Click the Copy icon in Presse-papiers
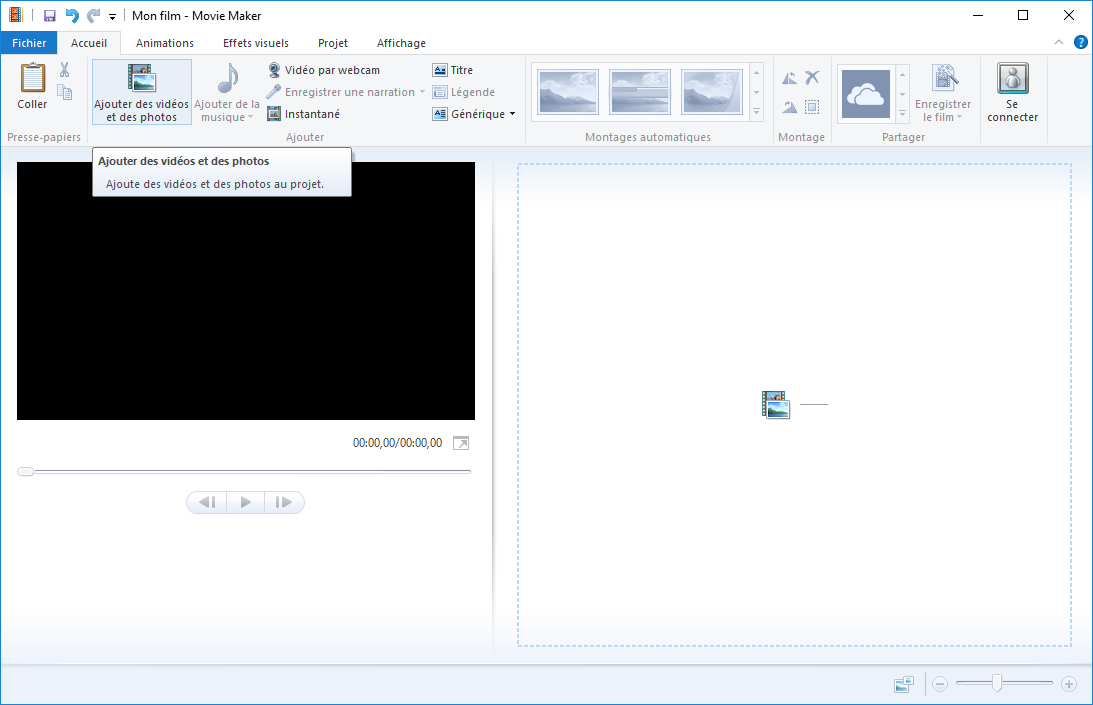 click(64, 92)
